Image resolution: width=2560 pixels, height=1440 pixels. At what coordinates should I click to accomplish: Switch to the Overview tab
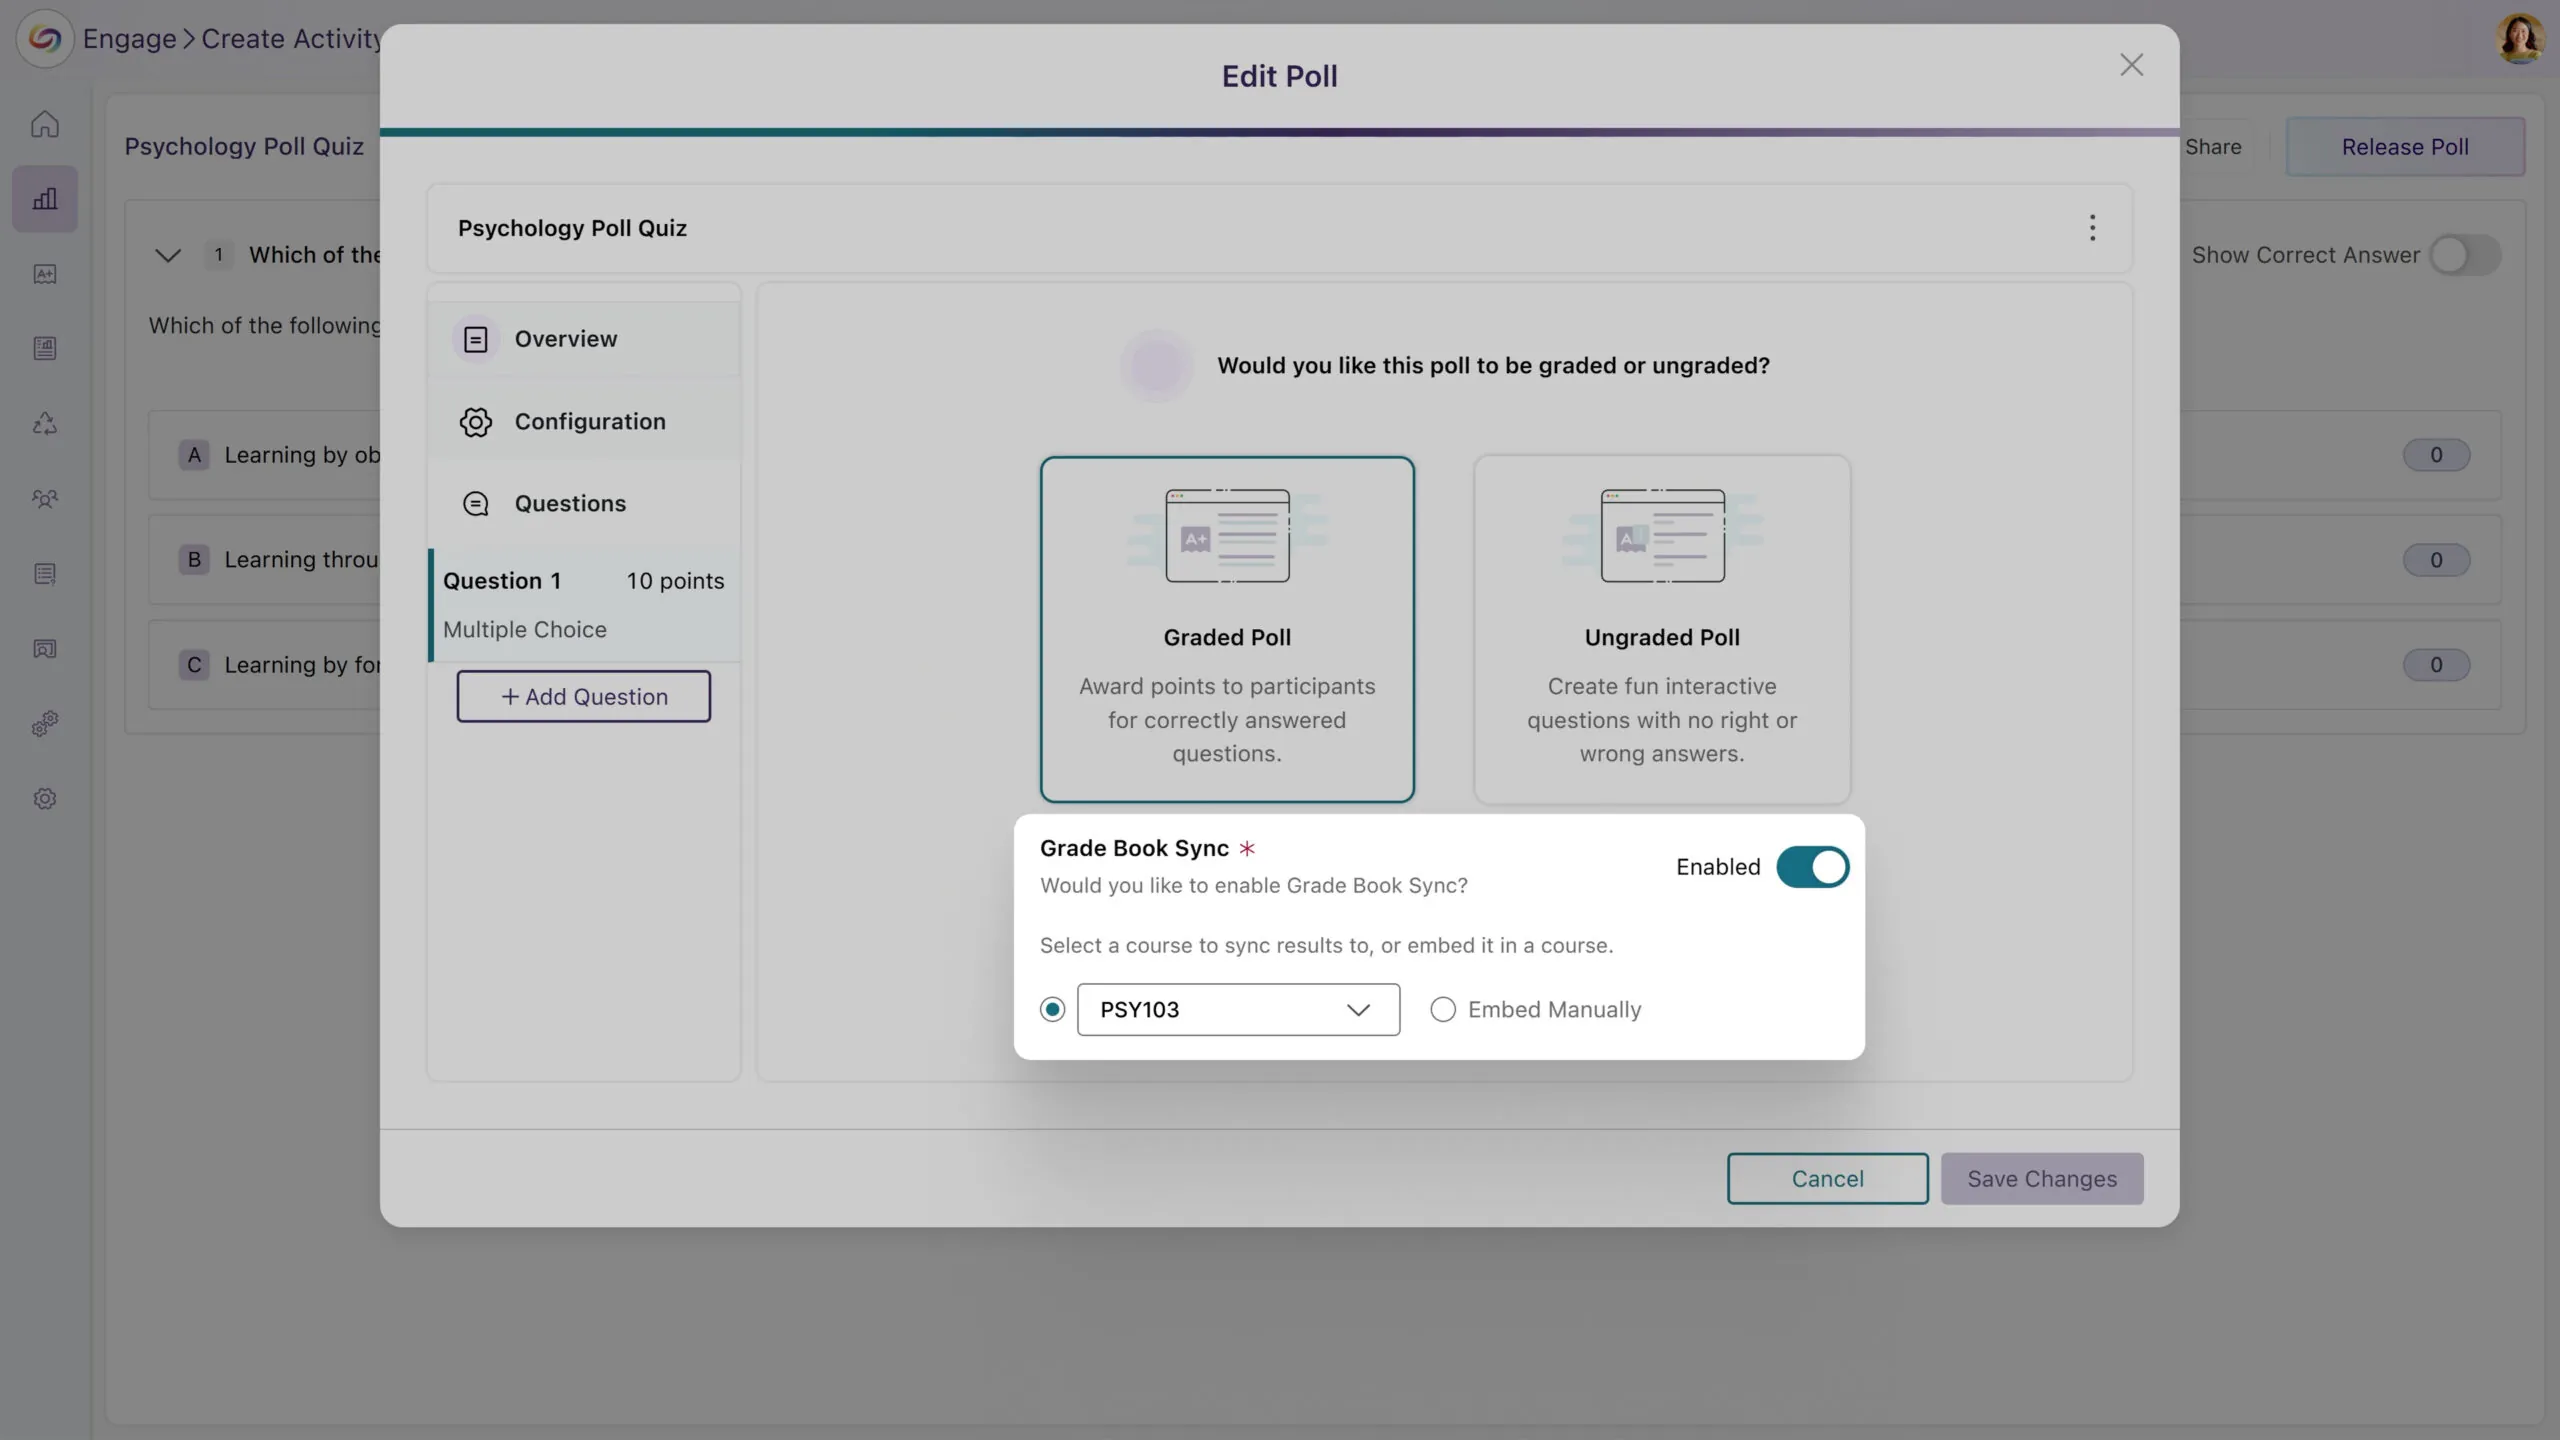[565, 339]
